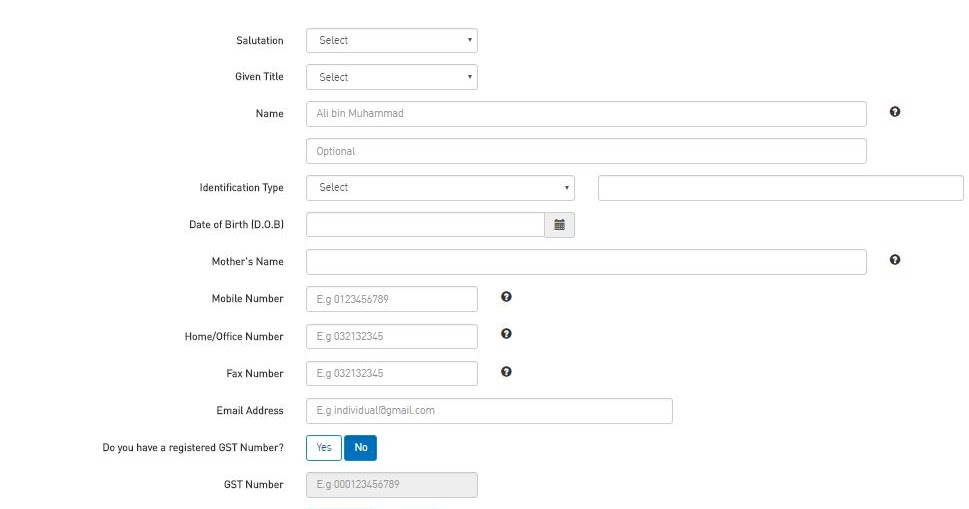This screenshot has width=969, height=509.
Task: Open the Salutation dropdown
Action: [x=392, y=40]
